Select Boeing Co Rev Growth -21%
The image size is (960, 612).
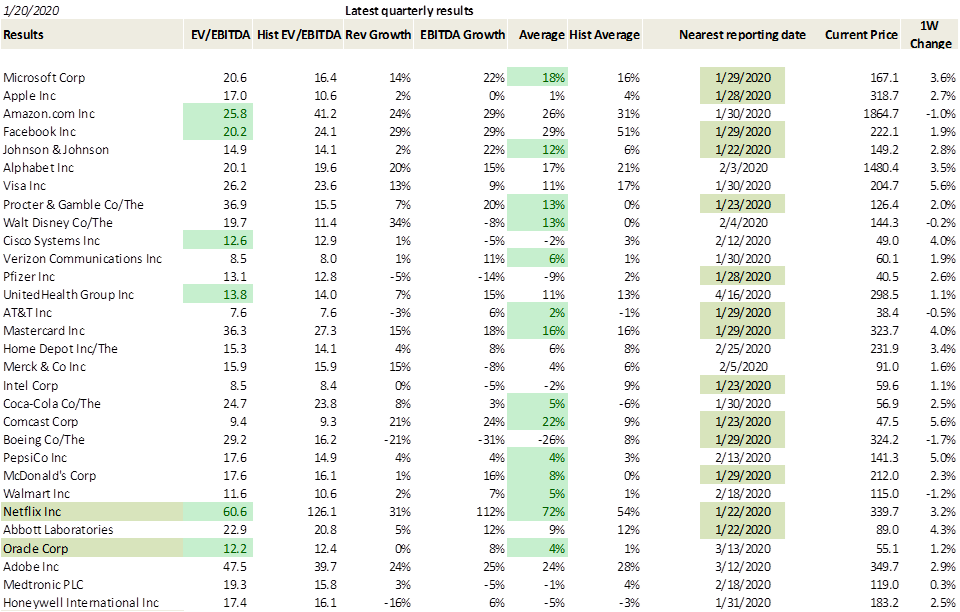397,439
